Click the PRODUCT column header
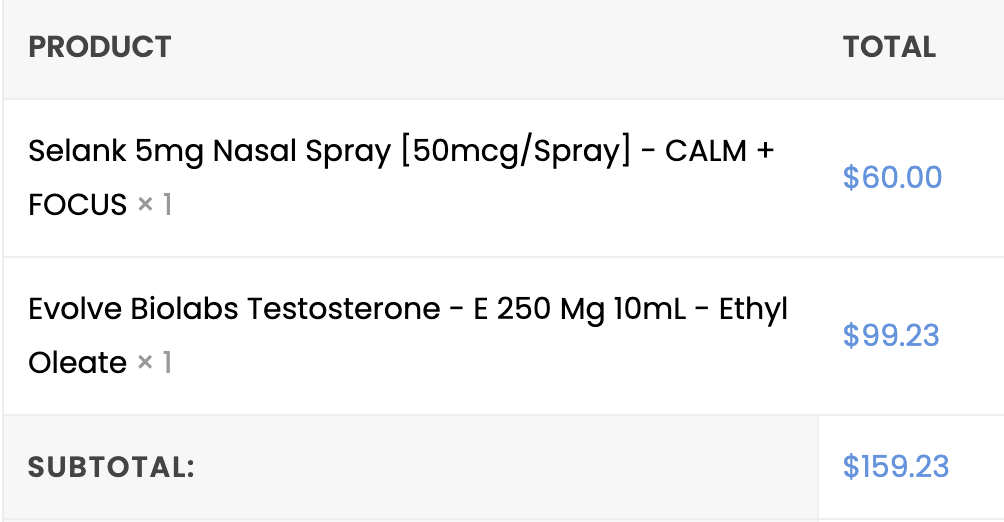The image size is (1004, 522). pyautogui.click(x=100, y=47)
